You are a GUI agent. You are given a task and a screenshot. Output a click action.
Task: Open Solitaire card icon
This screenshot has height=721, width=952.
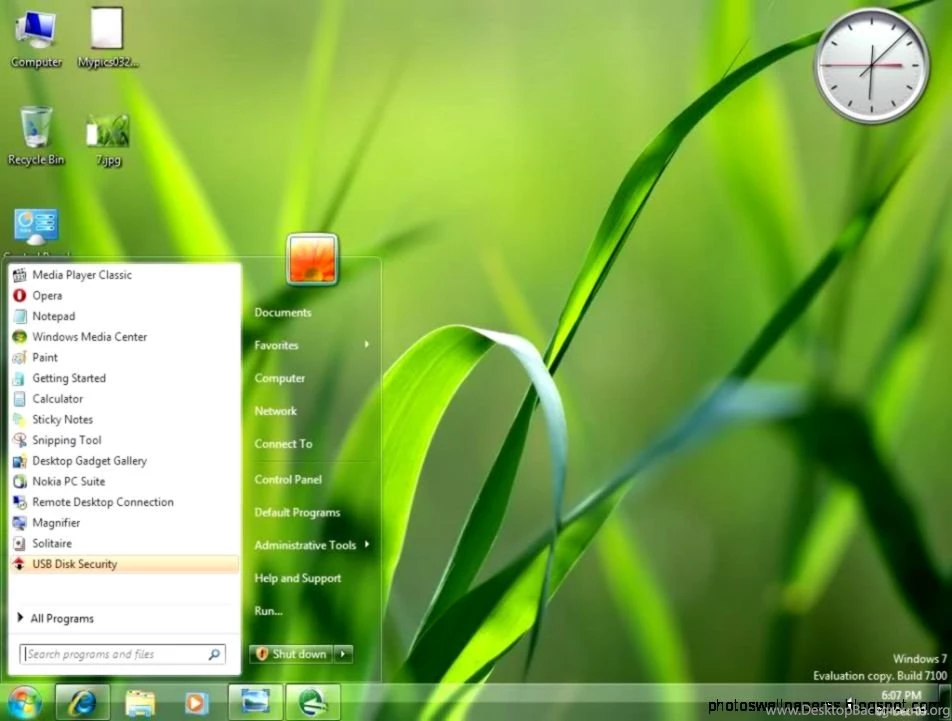pyautogui.click(x=19, y=543)
